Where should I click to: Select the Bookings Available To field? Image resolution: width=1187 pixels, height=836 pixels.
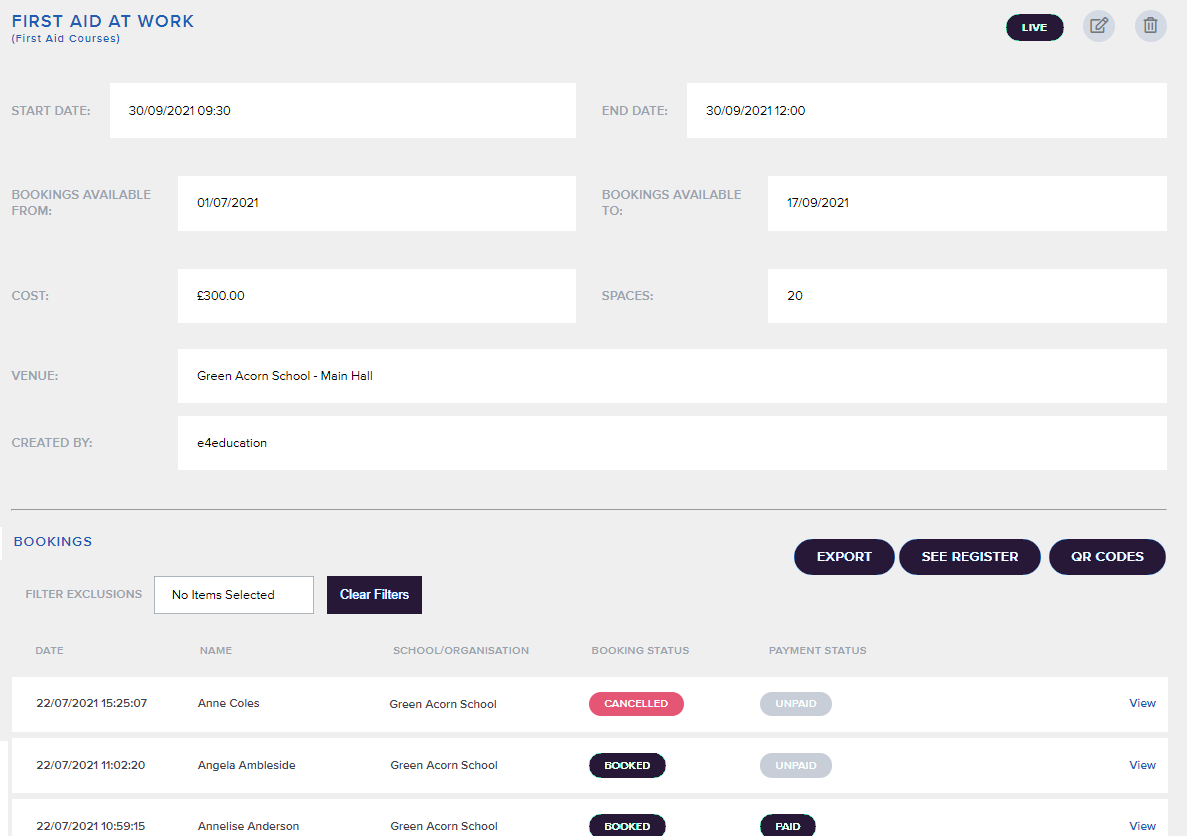(966, 203)
